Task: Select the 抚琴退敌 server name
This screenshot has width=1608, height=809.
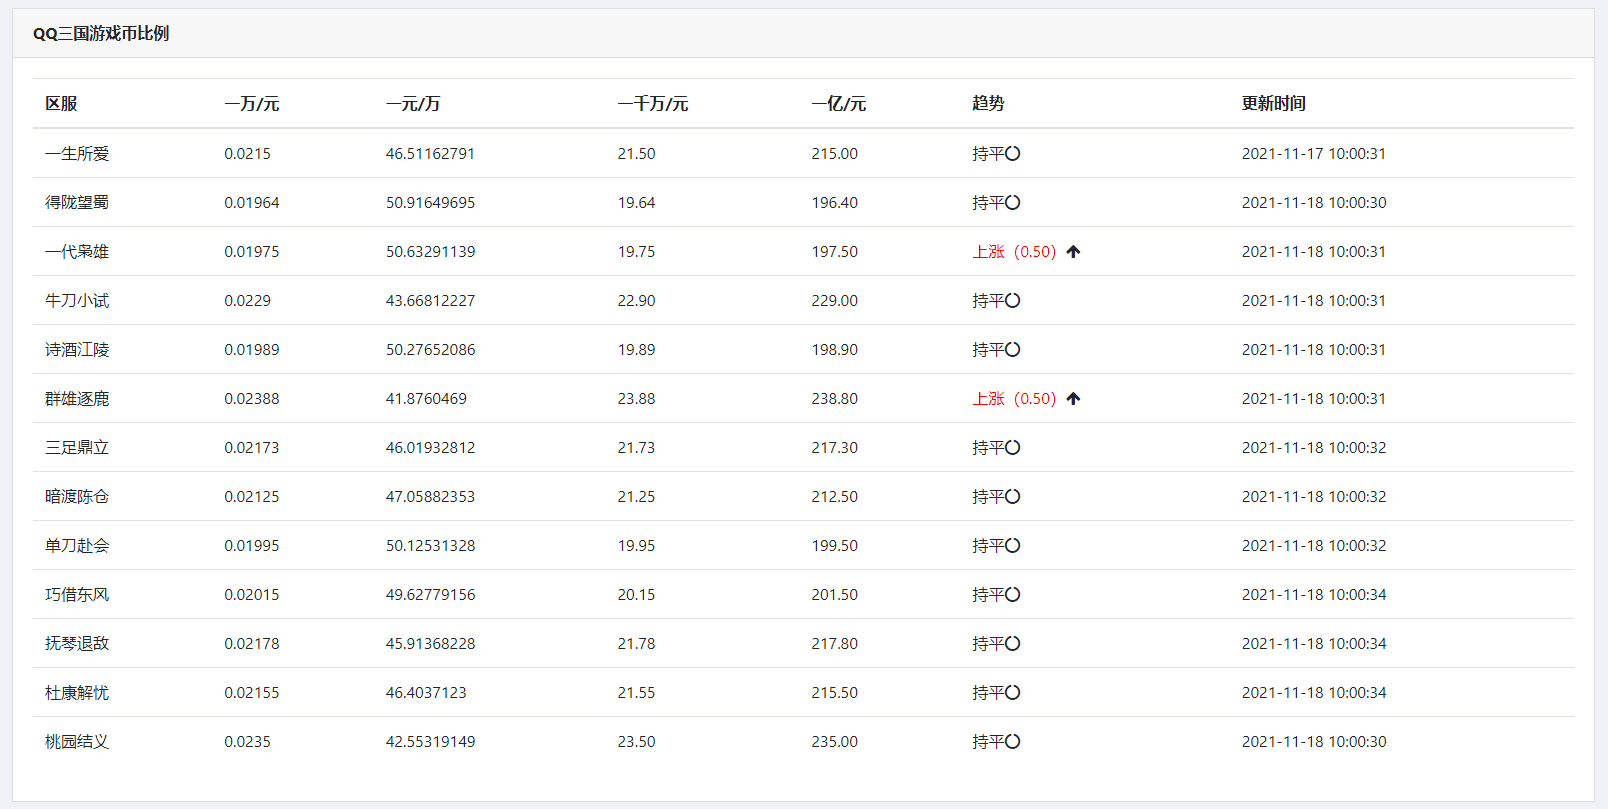Action: click(x=77, y=644)
